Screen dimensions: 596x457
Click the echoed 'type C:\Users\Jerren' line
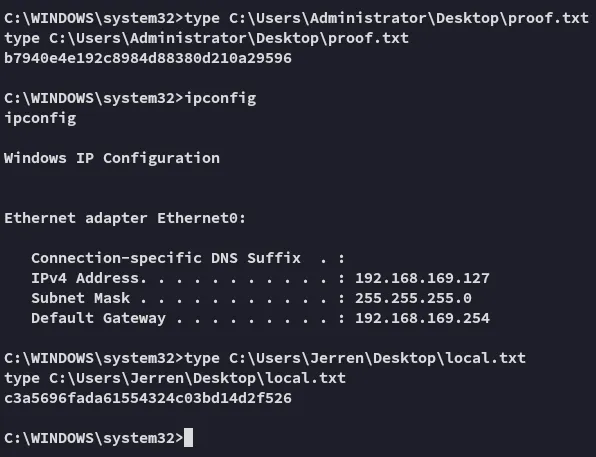click(x=175, y=378)
